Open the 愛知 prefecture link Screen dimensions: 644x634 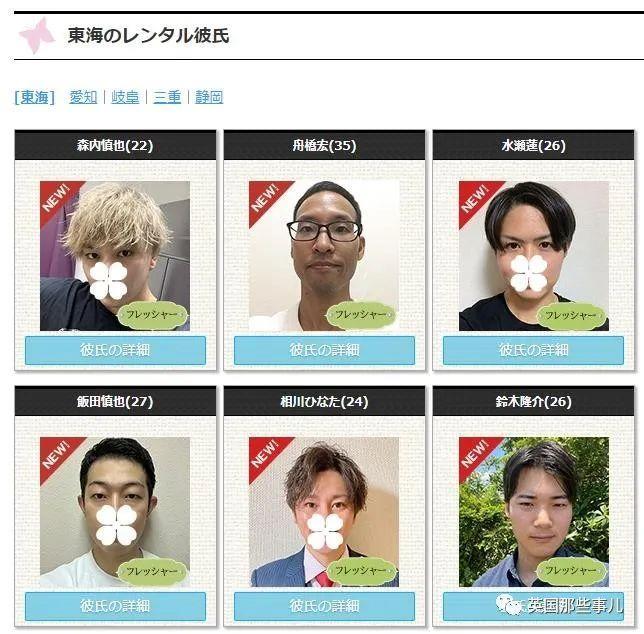pos(83,97)
